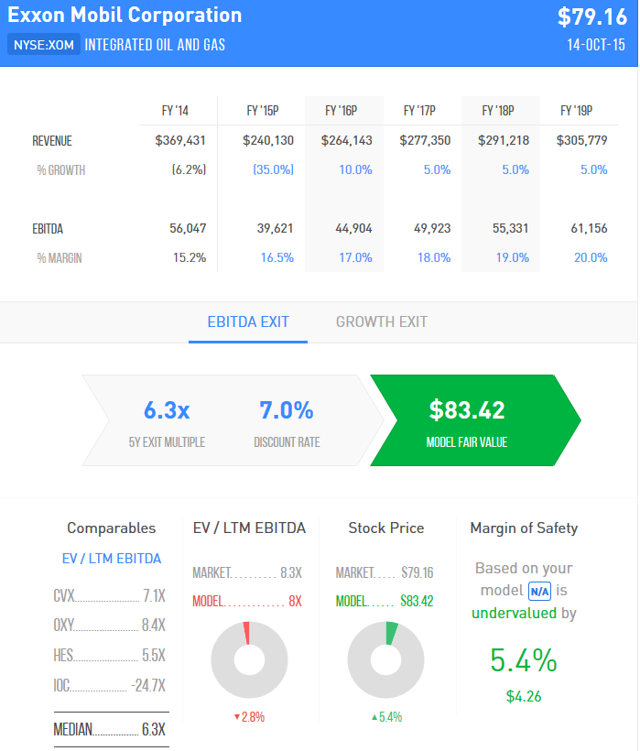Click the MODEL $83.42 stock price line
Image resolution: width=640 pixels, height=751 pixels.
(384, 601)
